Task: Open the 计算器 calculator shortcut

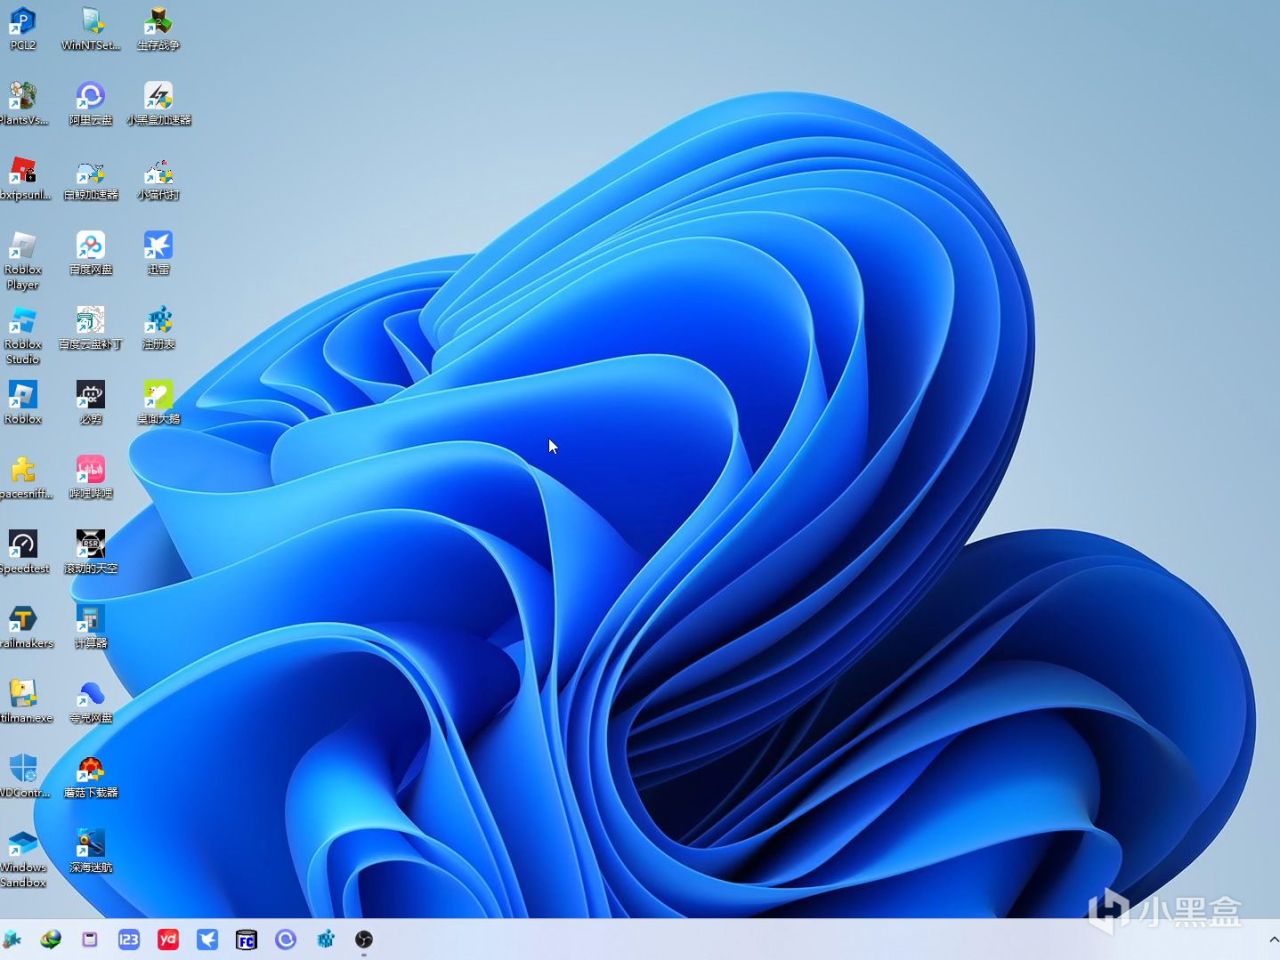Action: [x=90, y=627]
